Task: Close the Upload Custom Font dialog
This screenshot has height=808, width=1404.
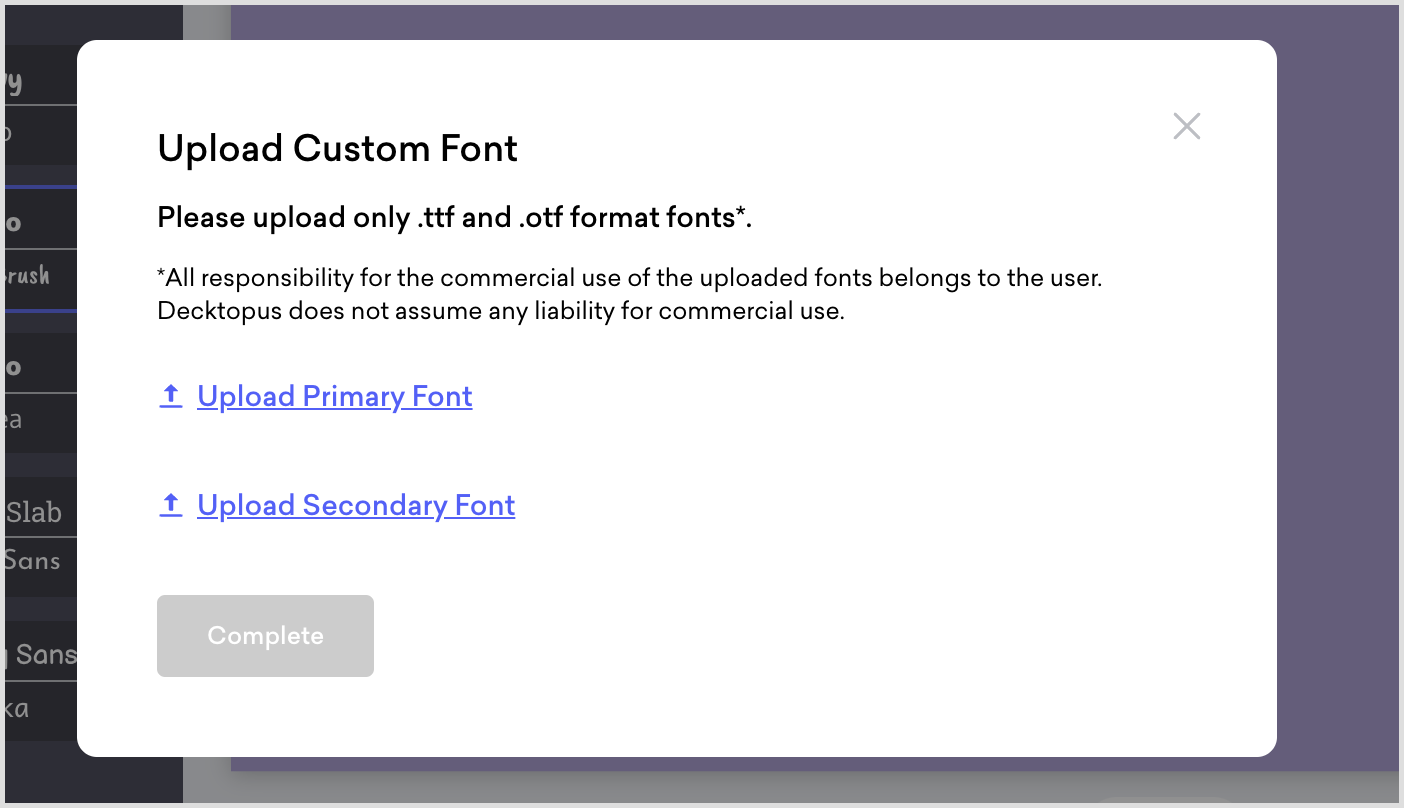Action: pyautogui.click(x=1187, y=126)
